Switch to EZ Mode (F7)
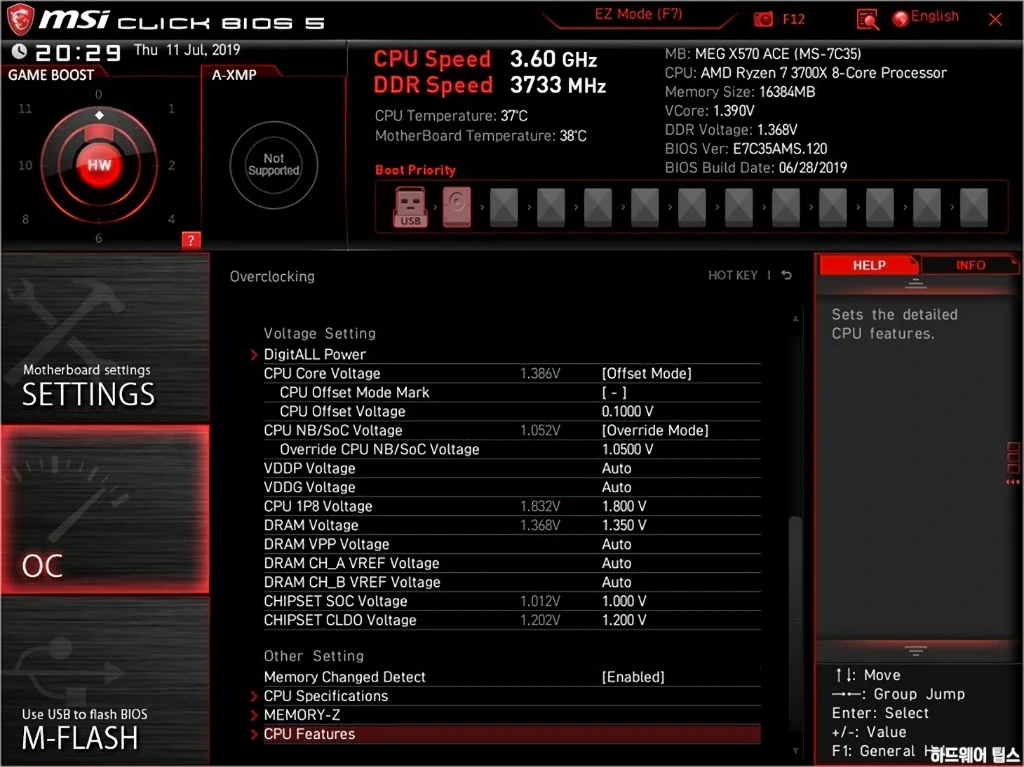 (x=638, y=14)
